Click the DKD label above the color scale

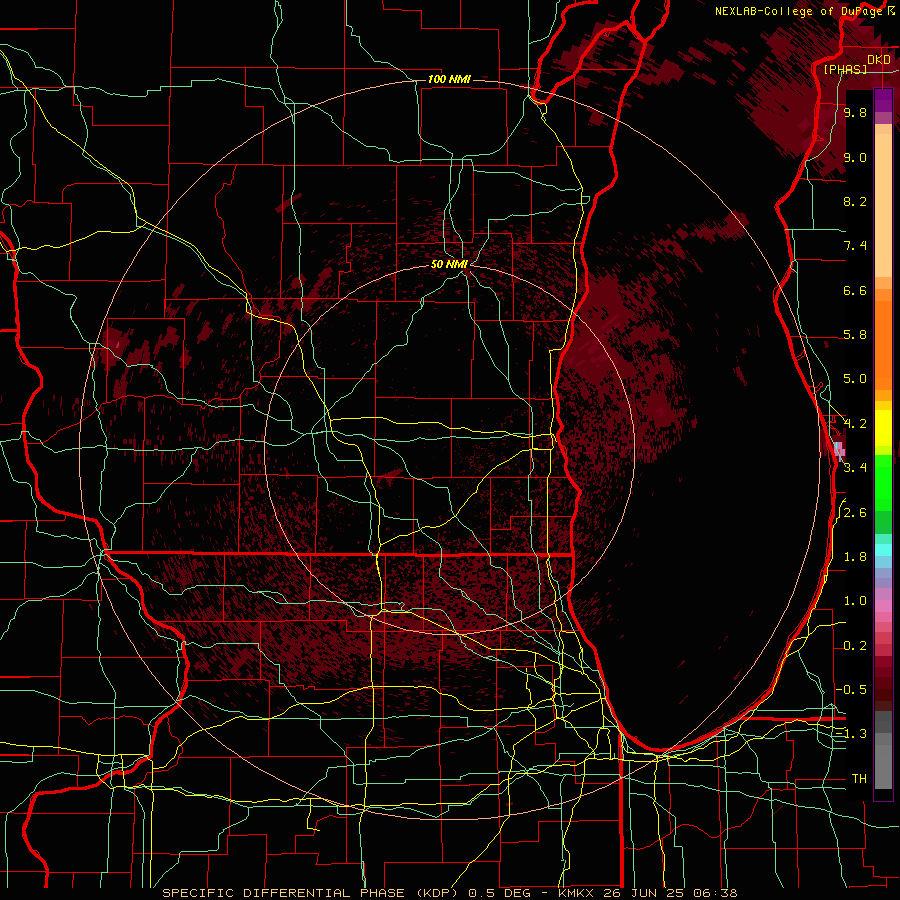[x=878, y=59]
